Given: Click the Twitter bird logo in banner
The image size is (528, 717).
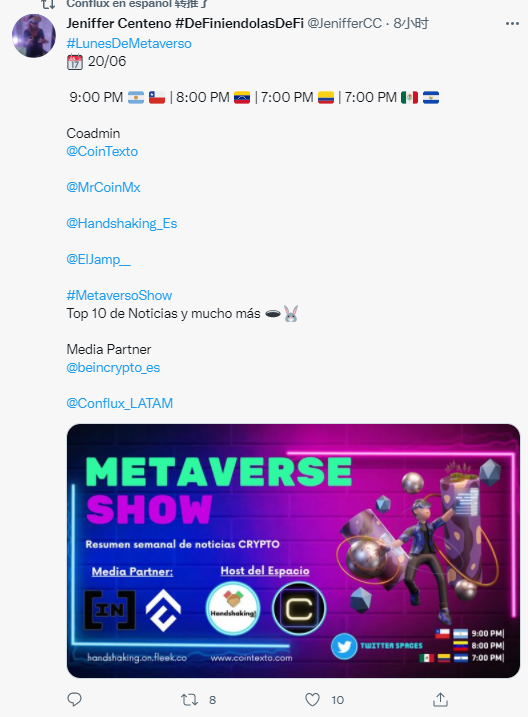Looking at the screenshot, I should click(344, 646).
